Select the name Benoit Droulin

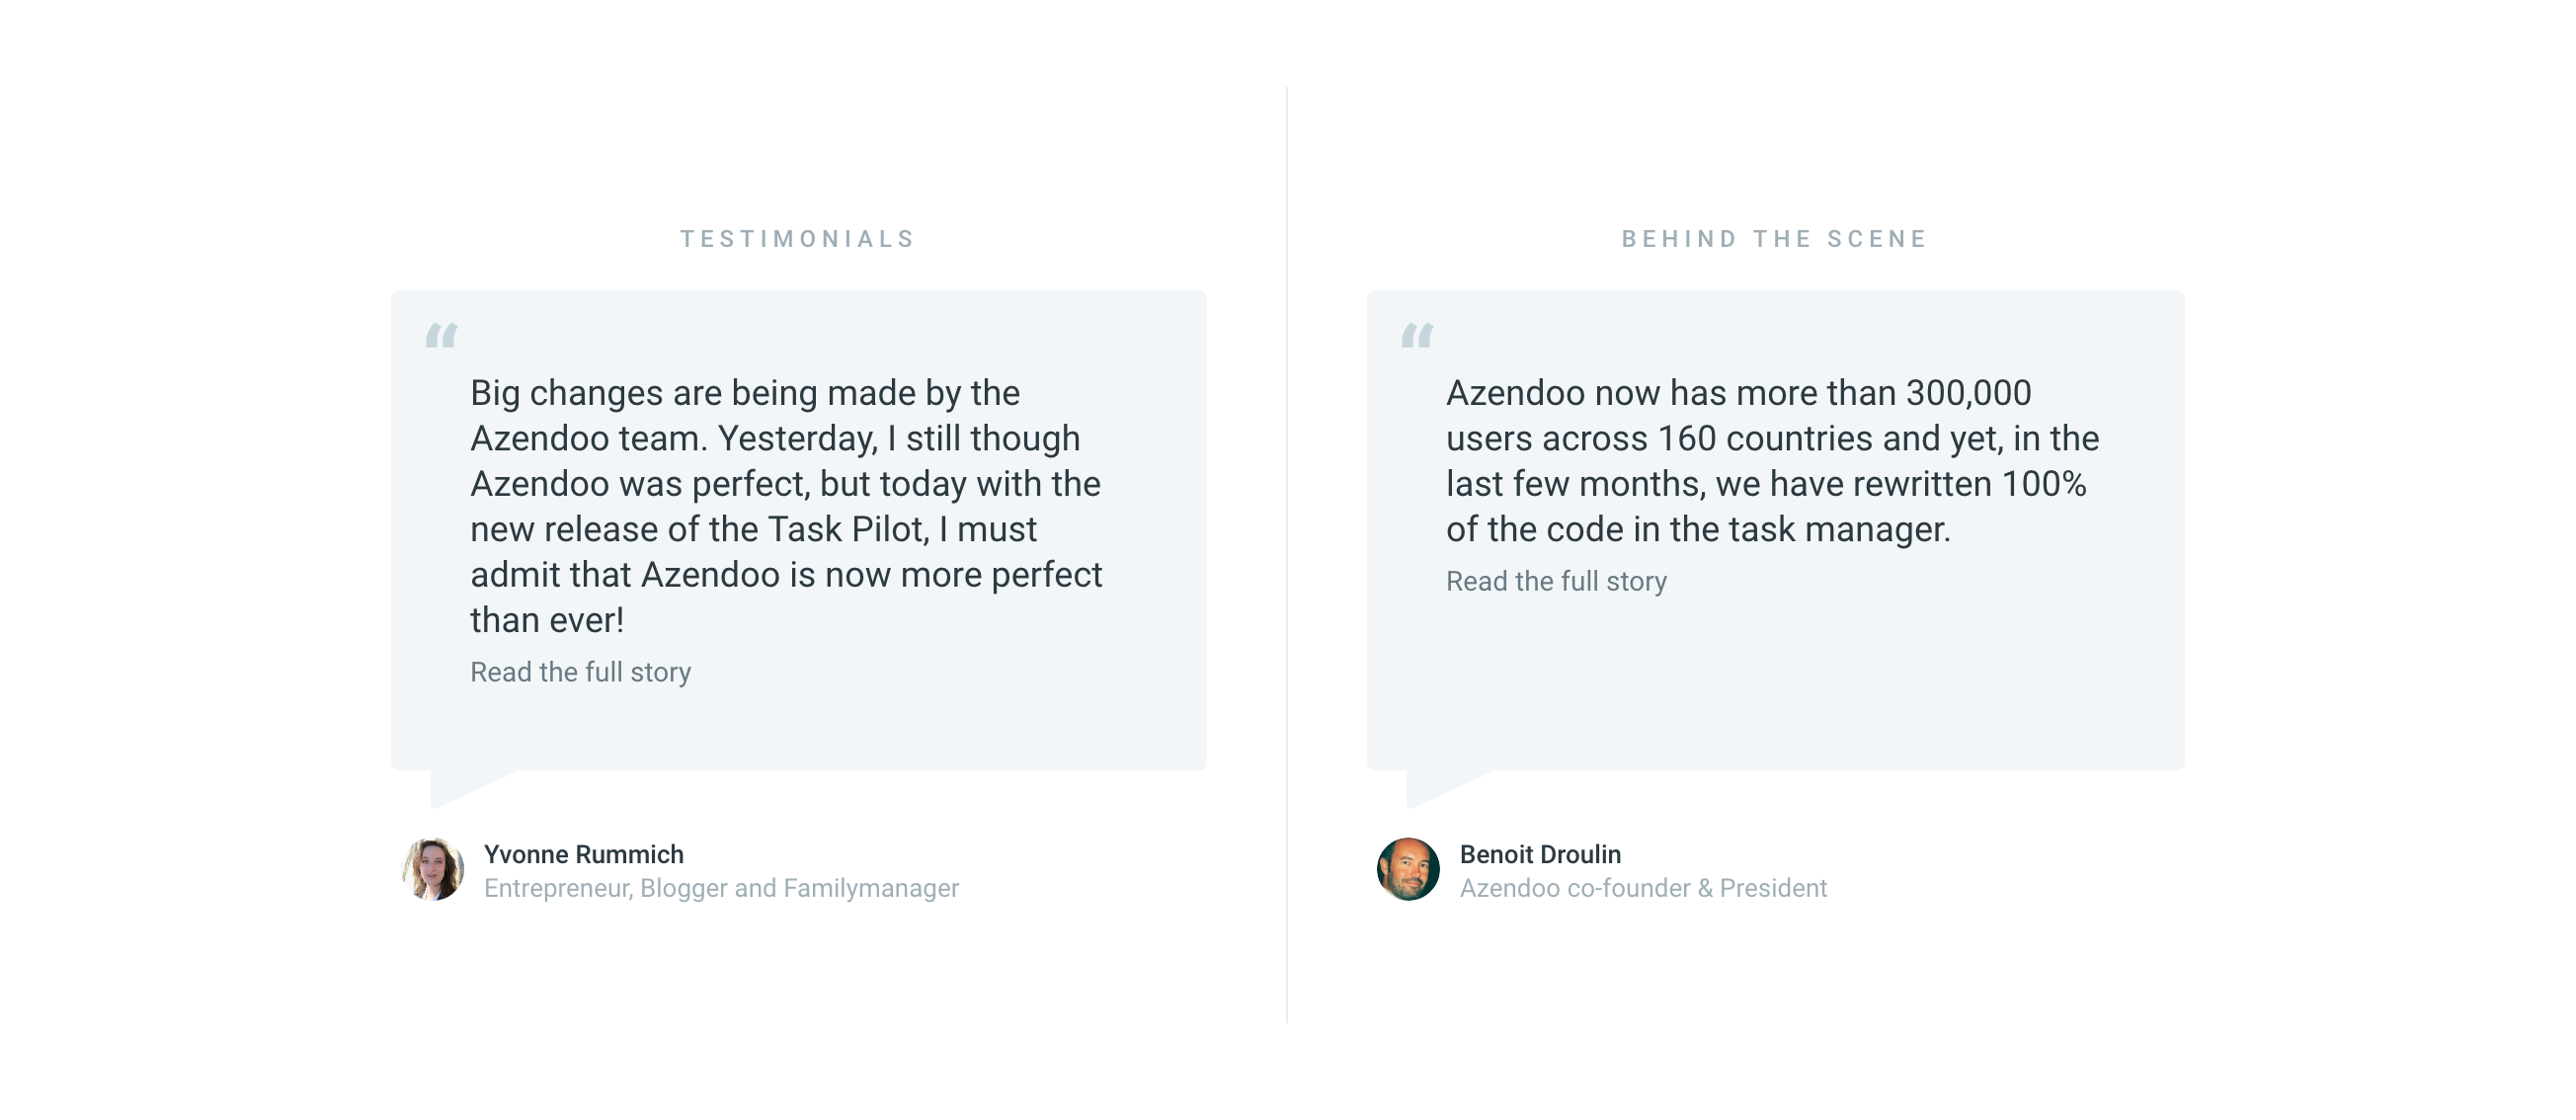1540,854
